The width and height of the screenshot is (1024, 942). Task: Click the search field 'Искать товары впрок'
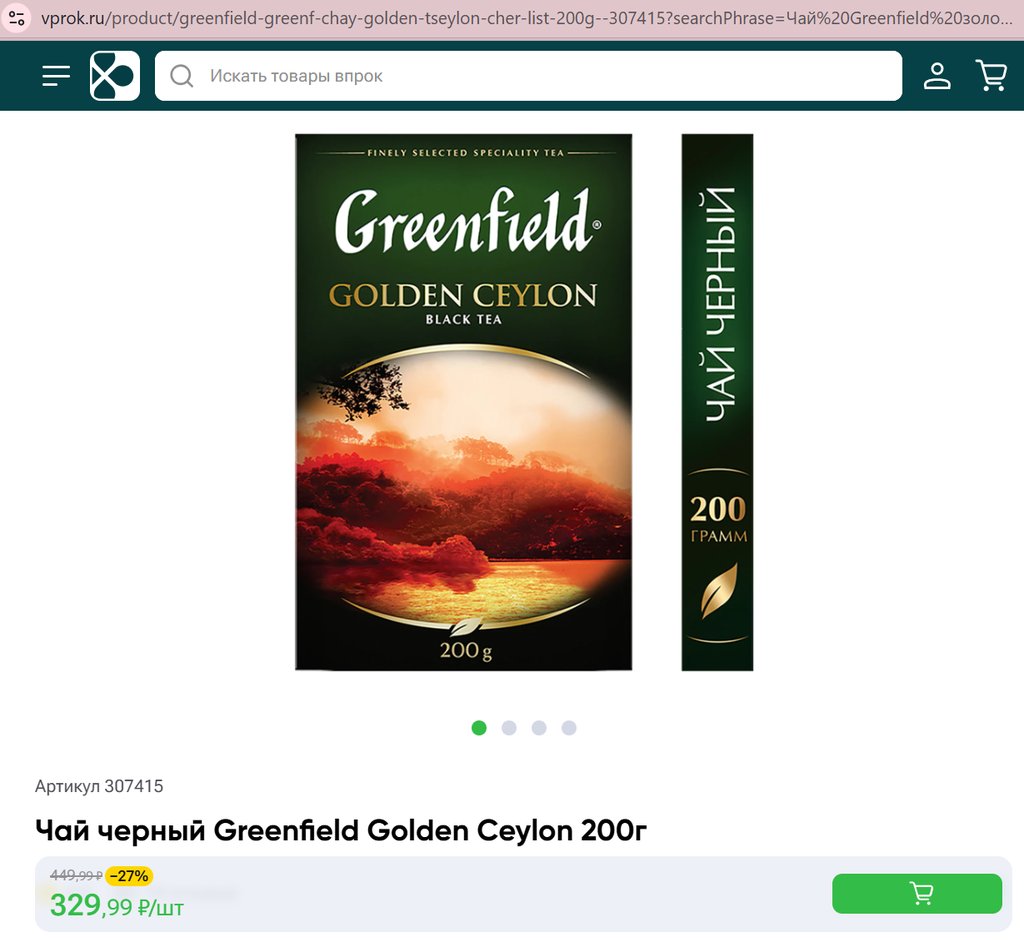tap(540, 76)
